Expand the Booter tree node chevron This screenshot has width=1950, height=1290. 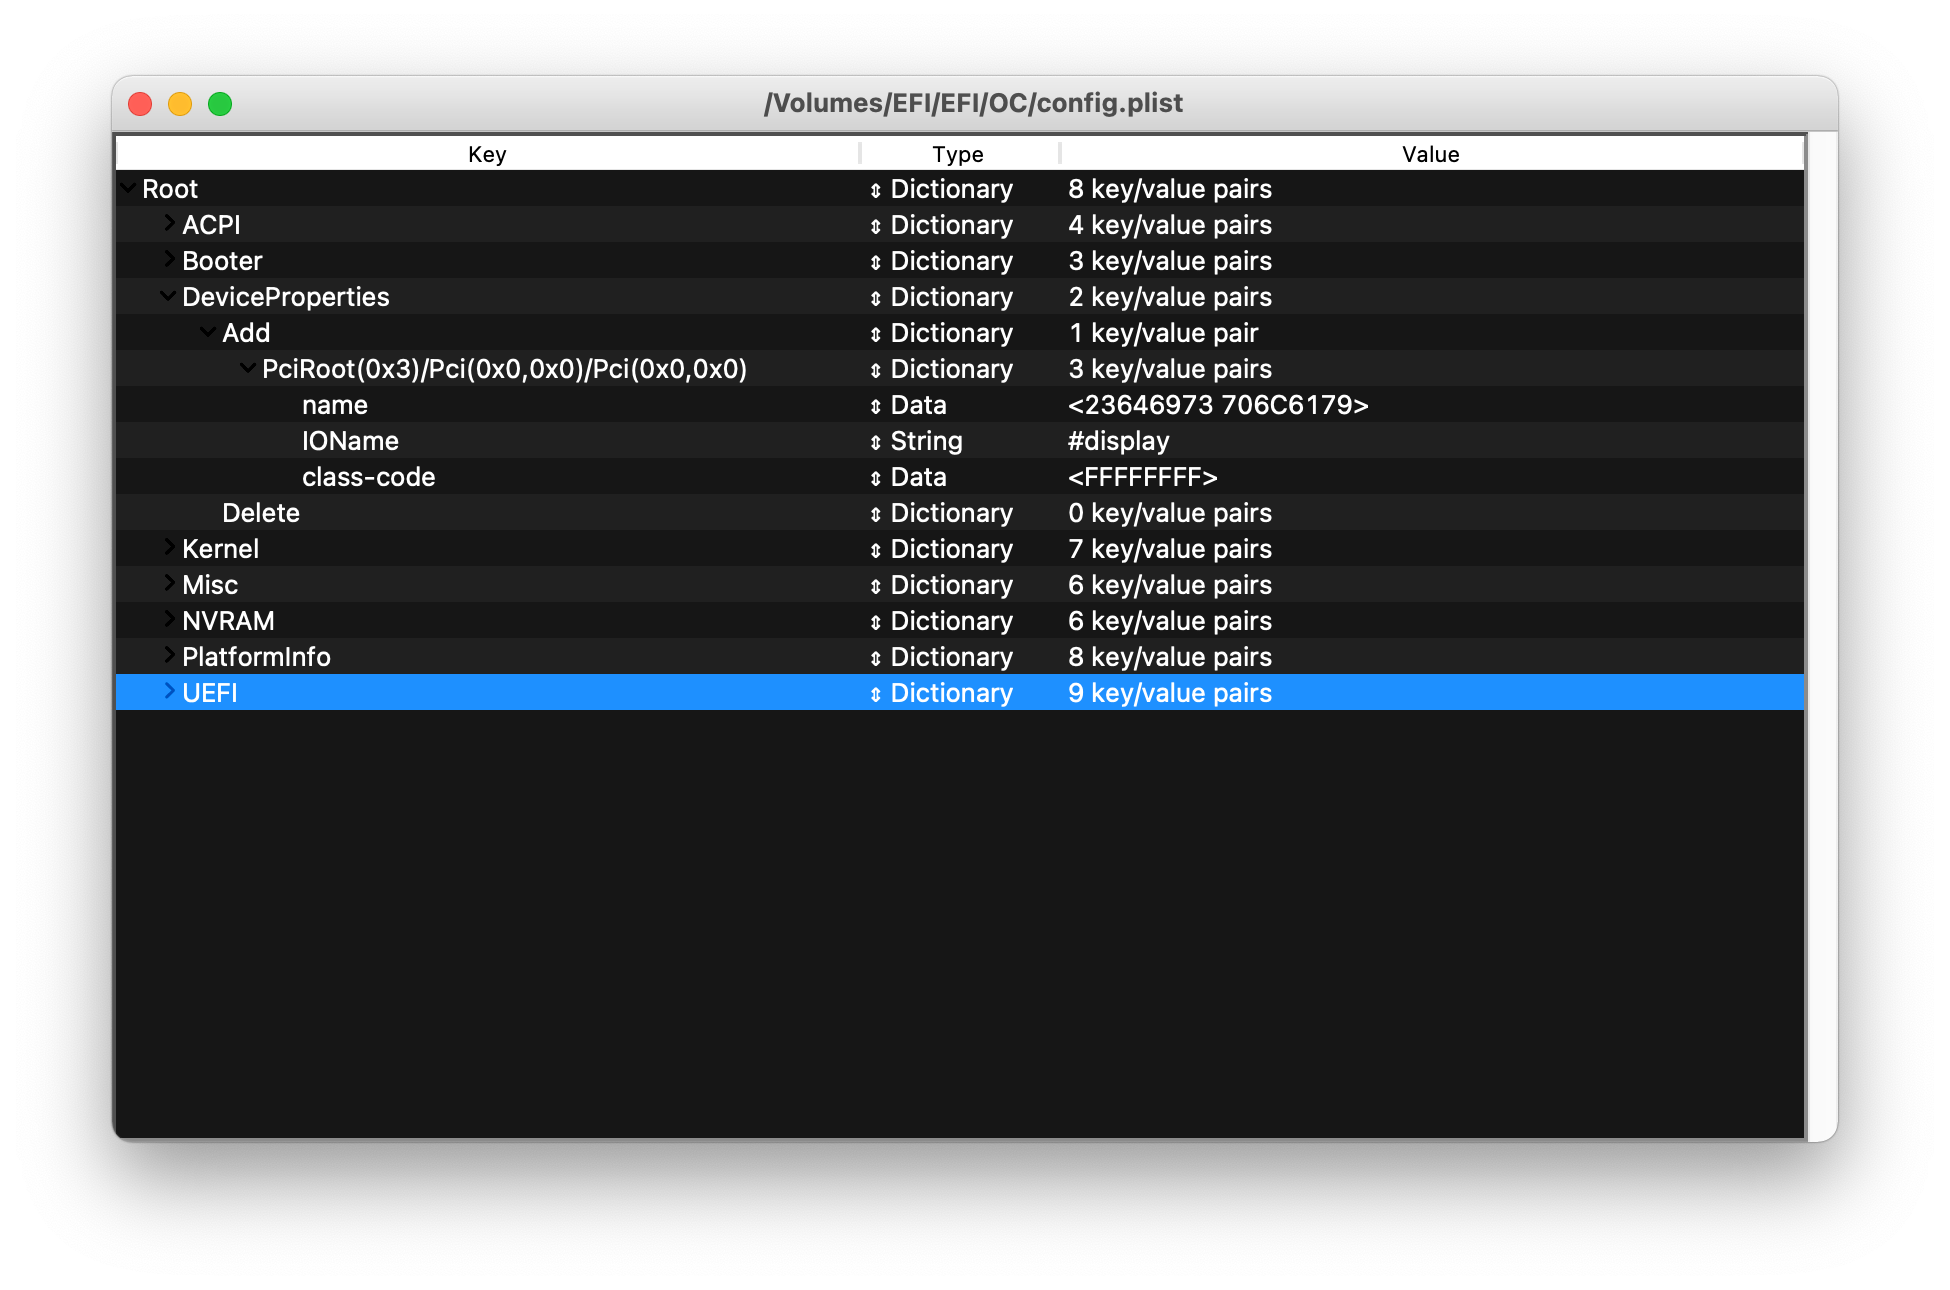(169, 260)
